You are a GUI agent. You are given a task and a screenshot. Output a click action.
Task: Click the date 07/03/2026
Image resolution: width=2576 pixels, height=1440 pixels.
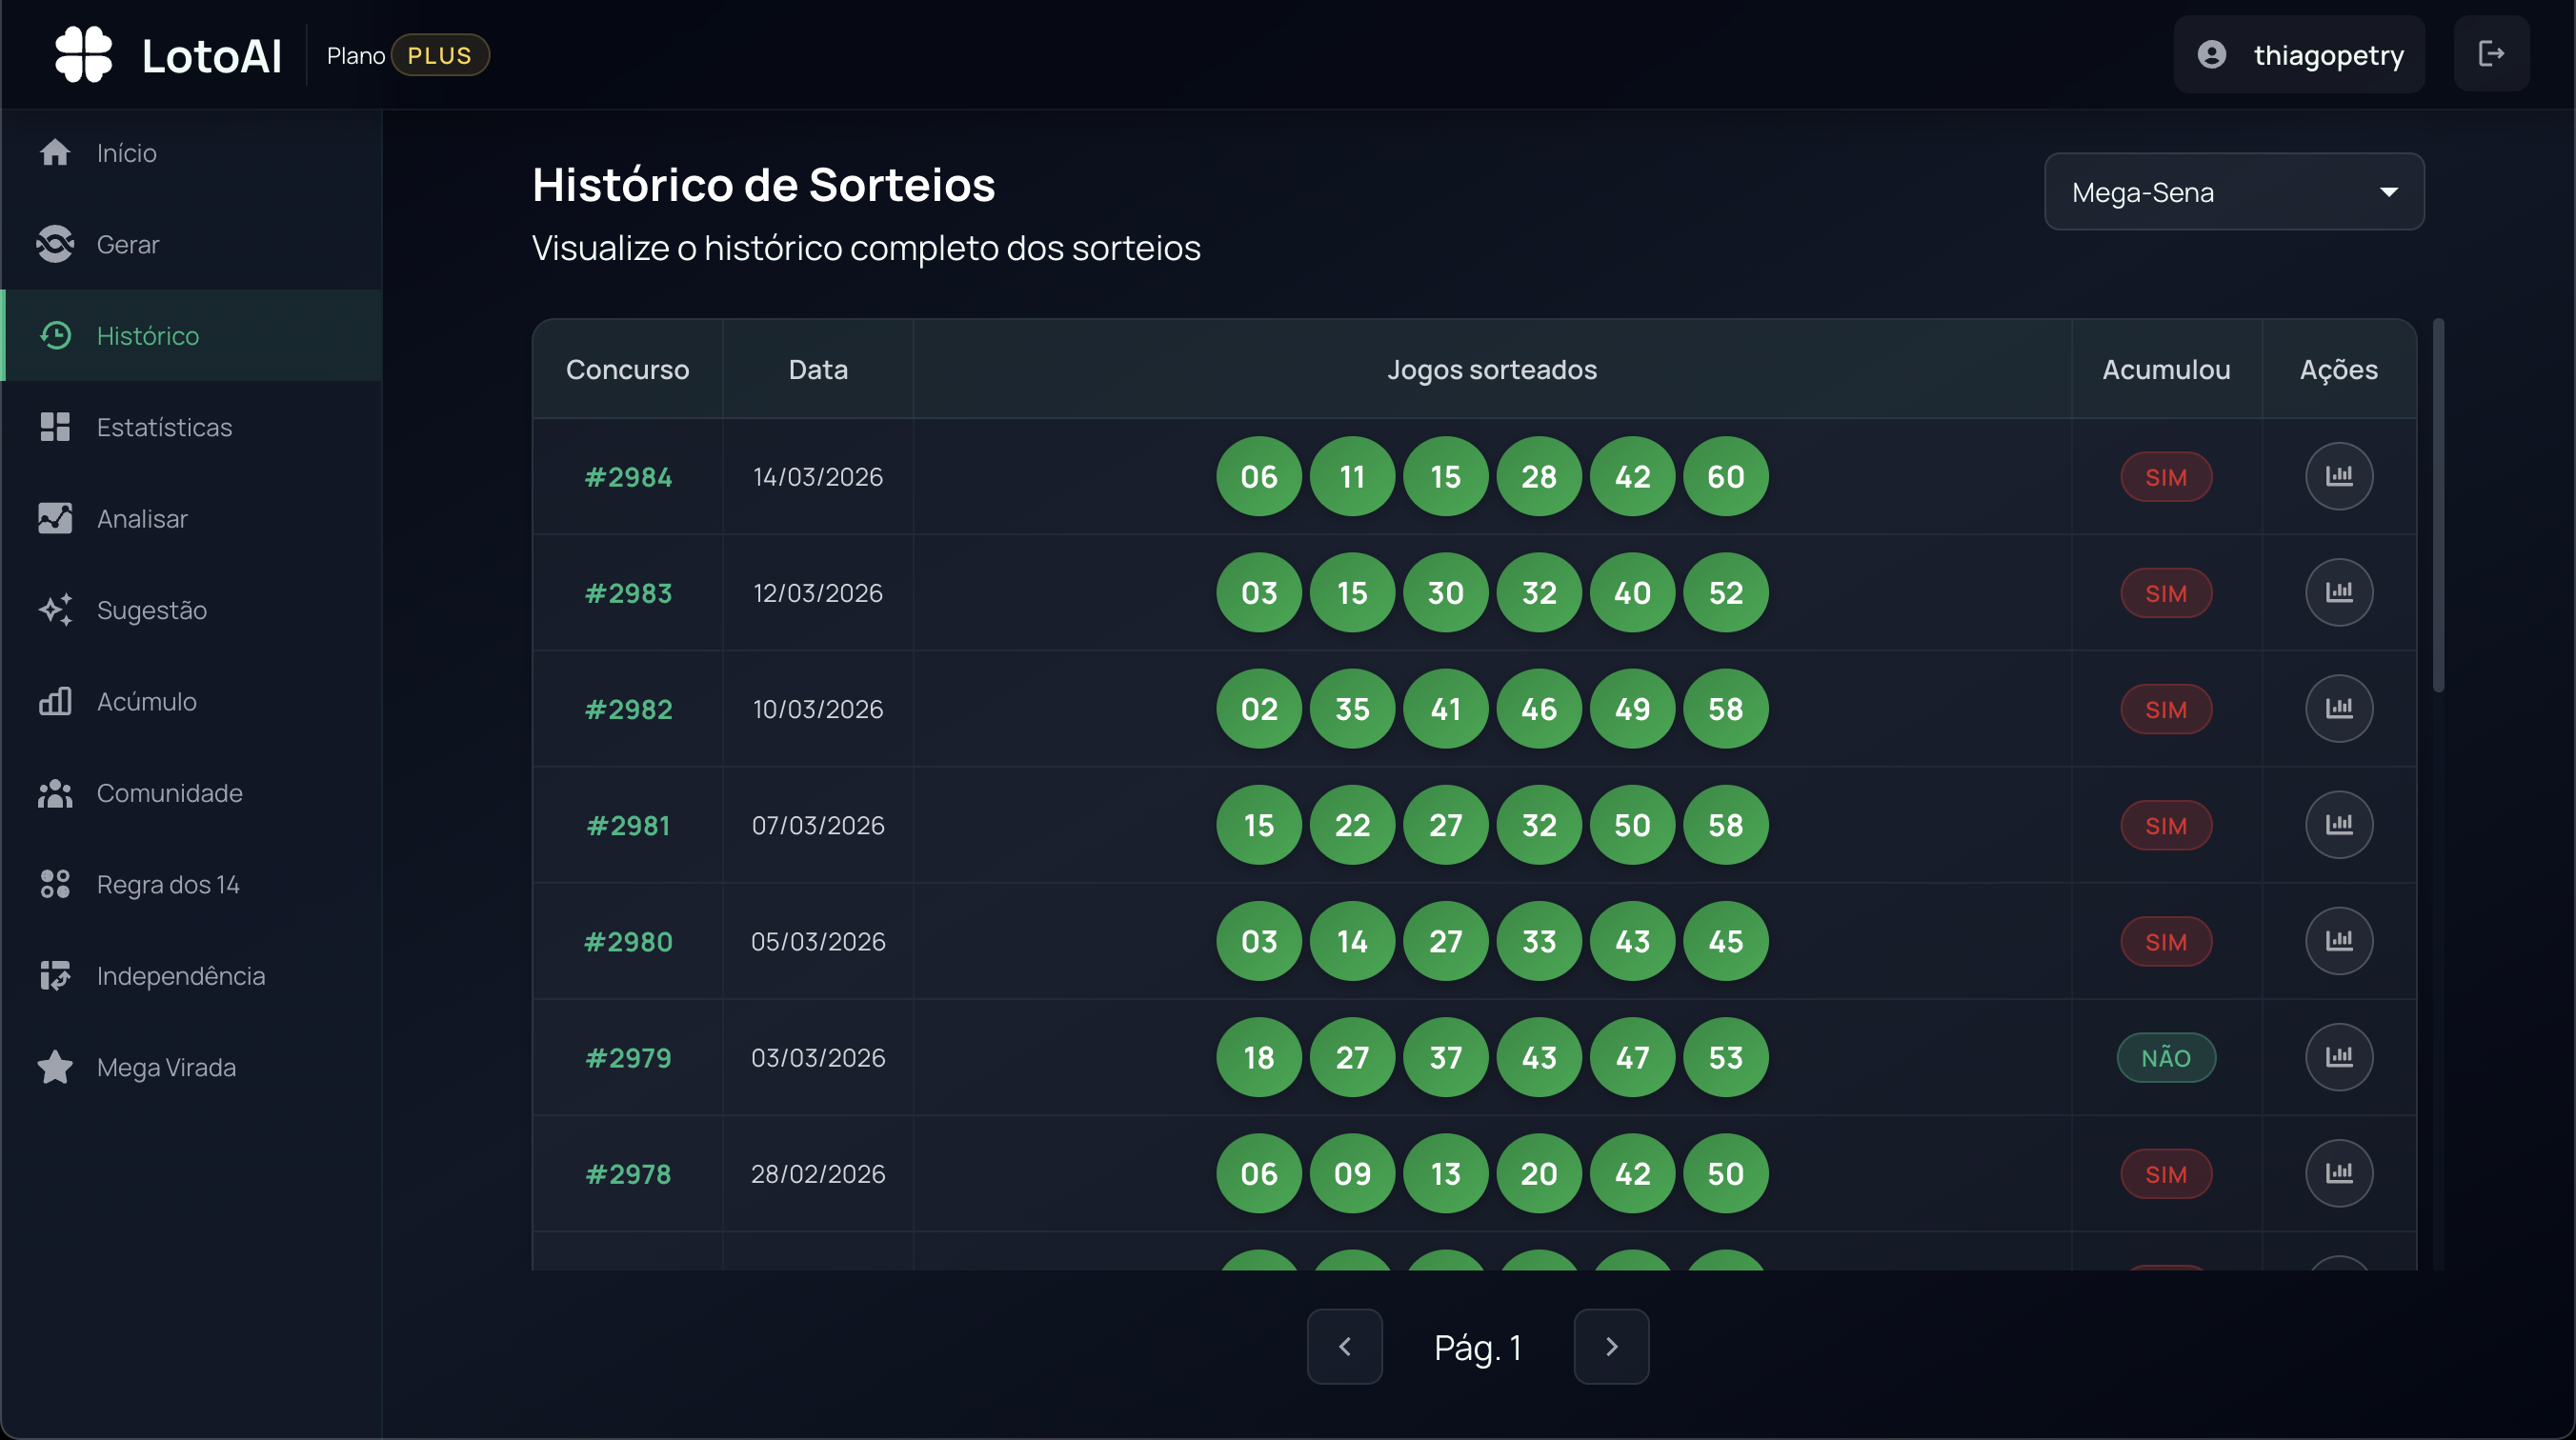click(x=818, y=825)
